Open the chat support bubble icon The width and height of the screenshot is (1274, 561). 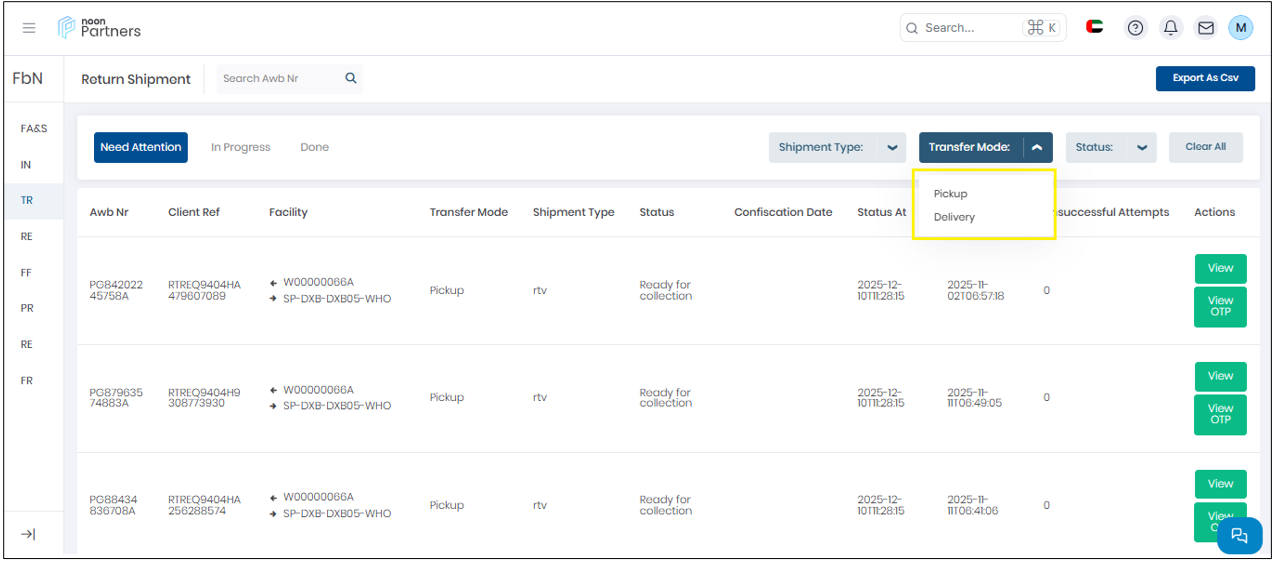coord(1239,536)
